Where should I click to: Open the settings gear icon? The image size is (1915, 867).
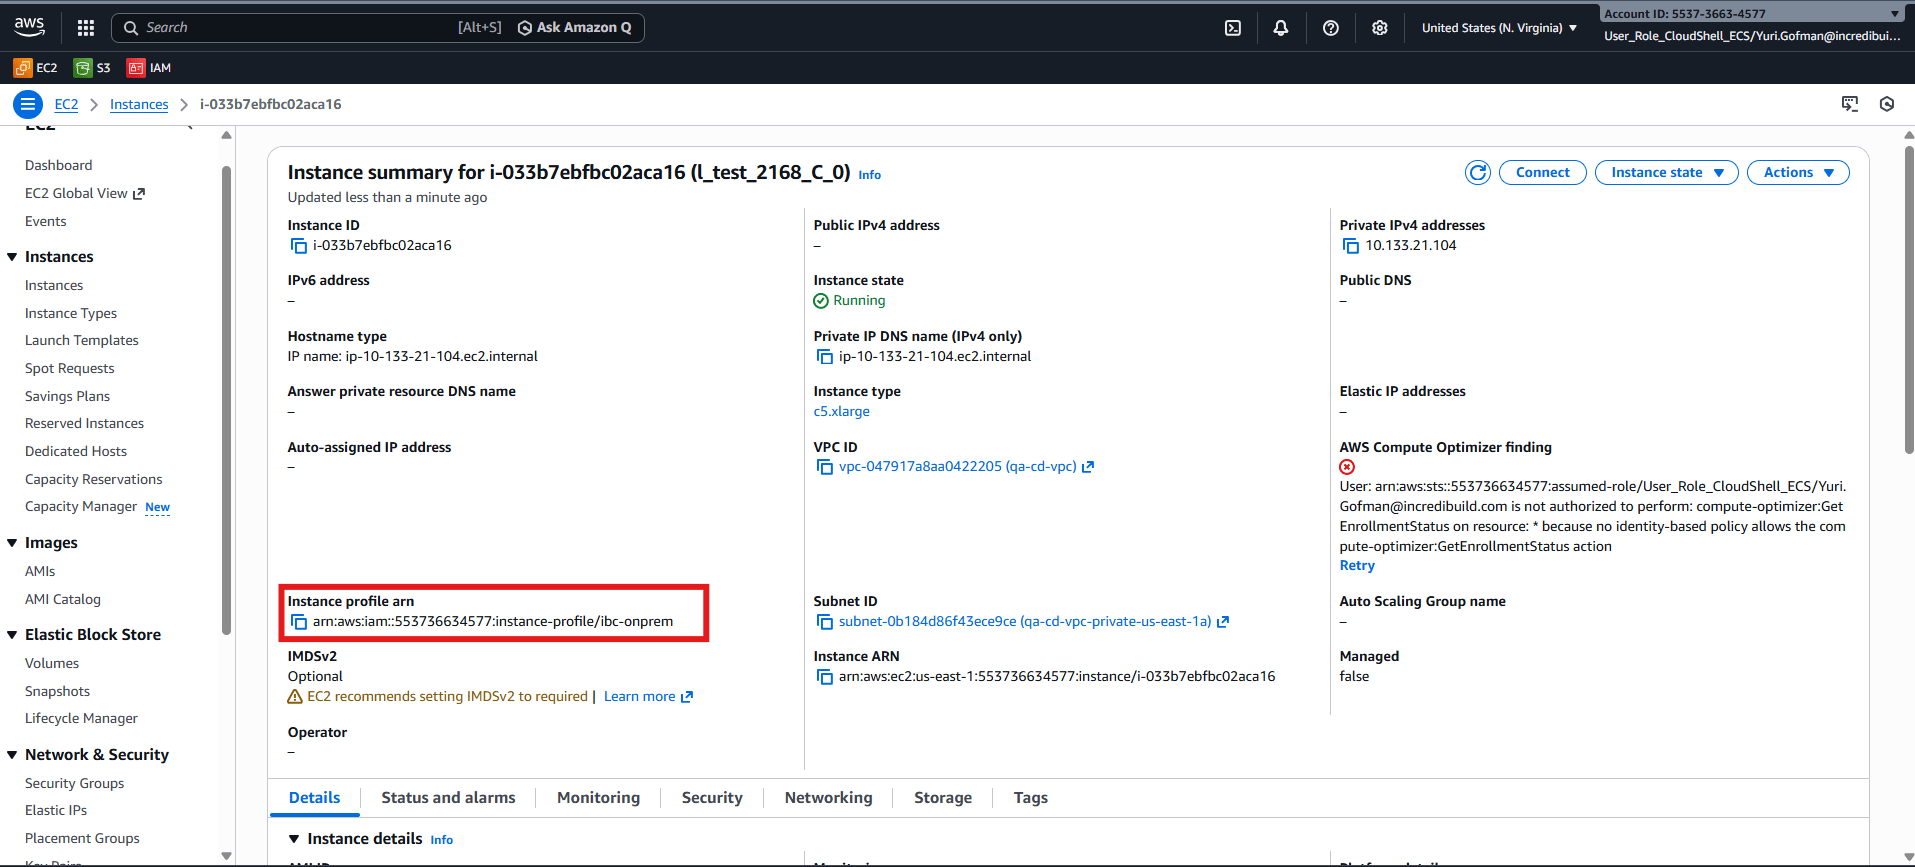1380,28
